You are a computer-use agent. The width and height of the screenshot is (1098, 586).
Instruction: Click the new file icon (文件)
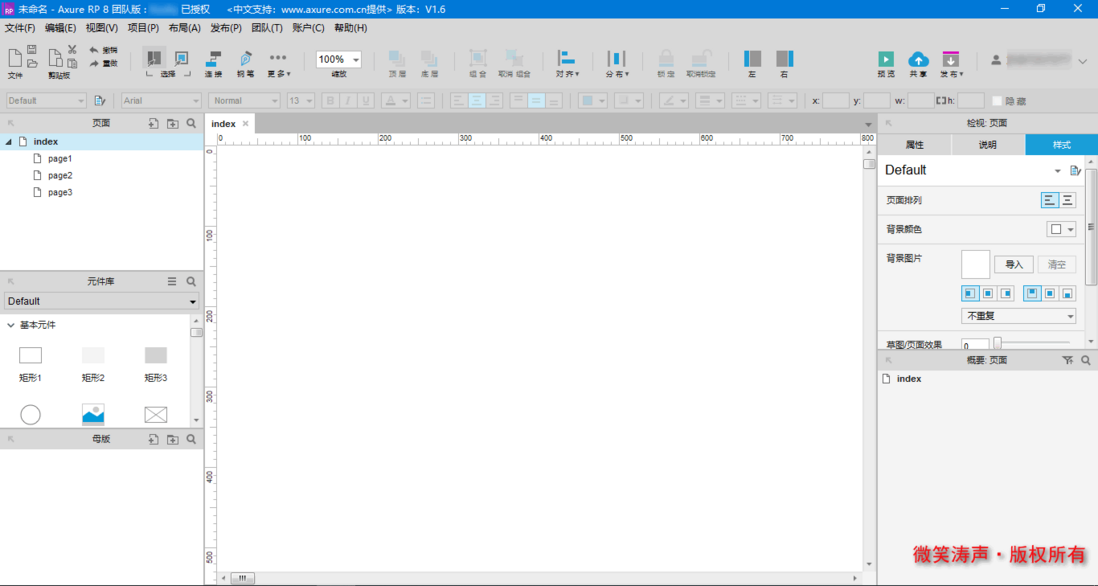[x=15, y=58]
